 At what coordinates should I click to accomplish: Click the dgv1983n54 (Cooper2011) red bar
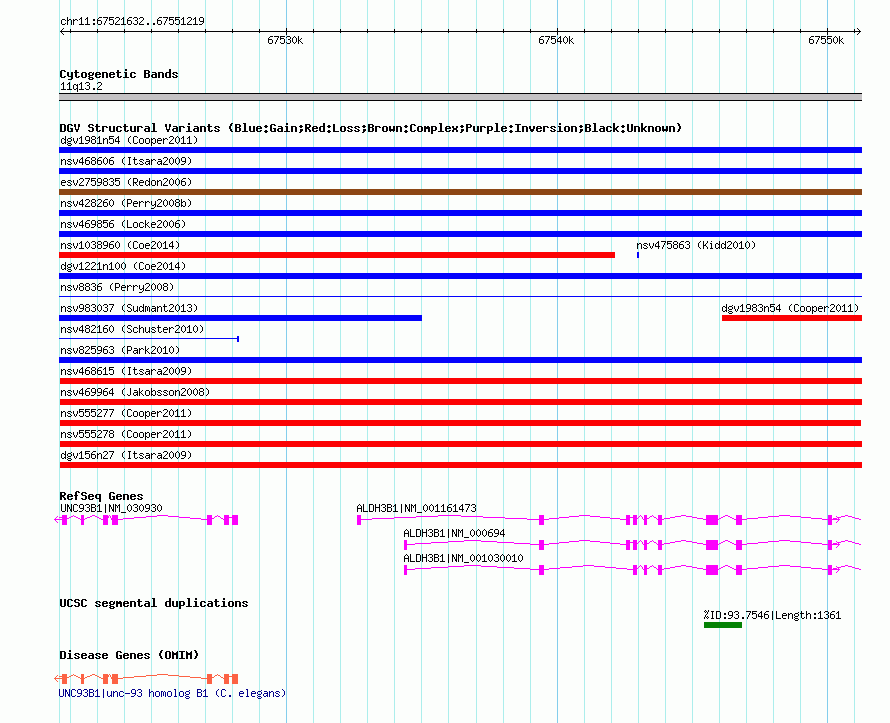(792, 318)
